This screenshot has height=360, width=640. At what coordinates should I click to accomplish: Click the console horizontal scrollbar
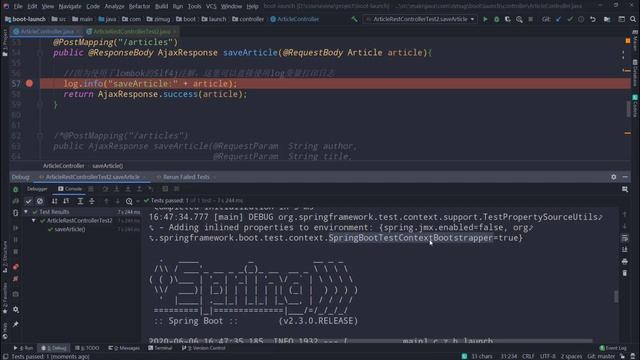tap(370, 341)
